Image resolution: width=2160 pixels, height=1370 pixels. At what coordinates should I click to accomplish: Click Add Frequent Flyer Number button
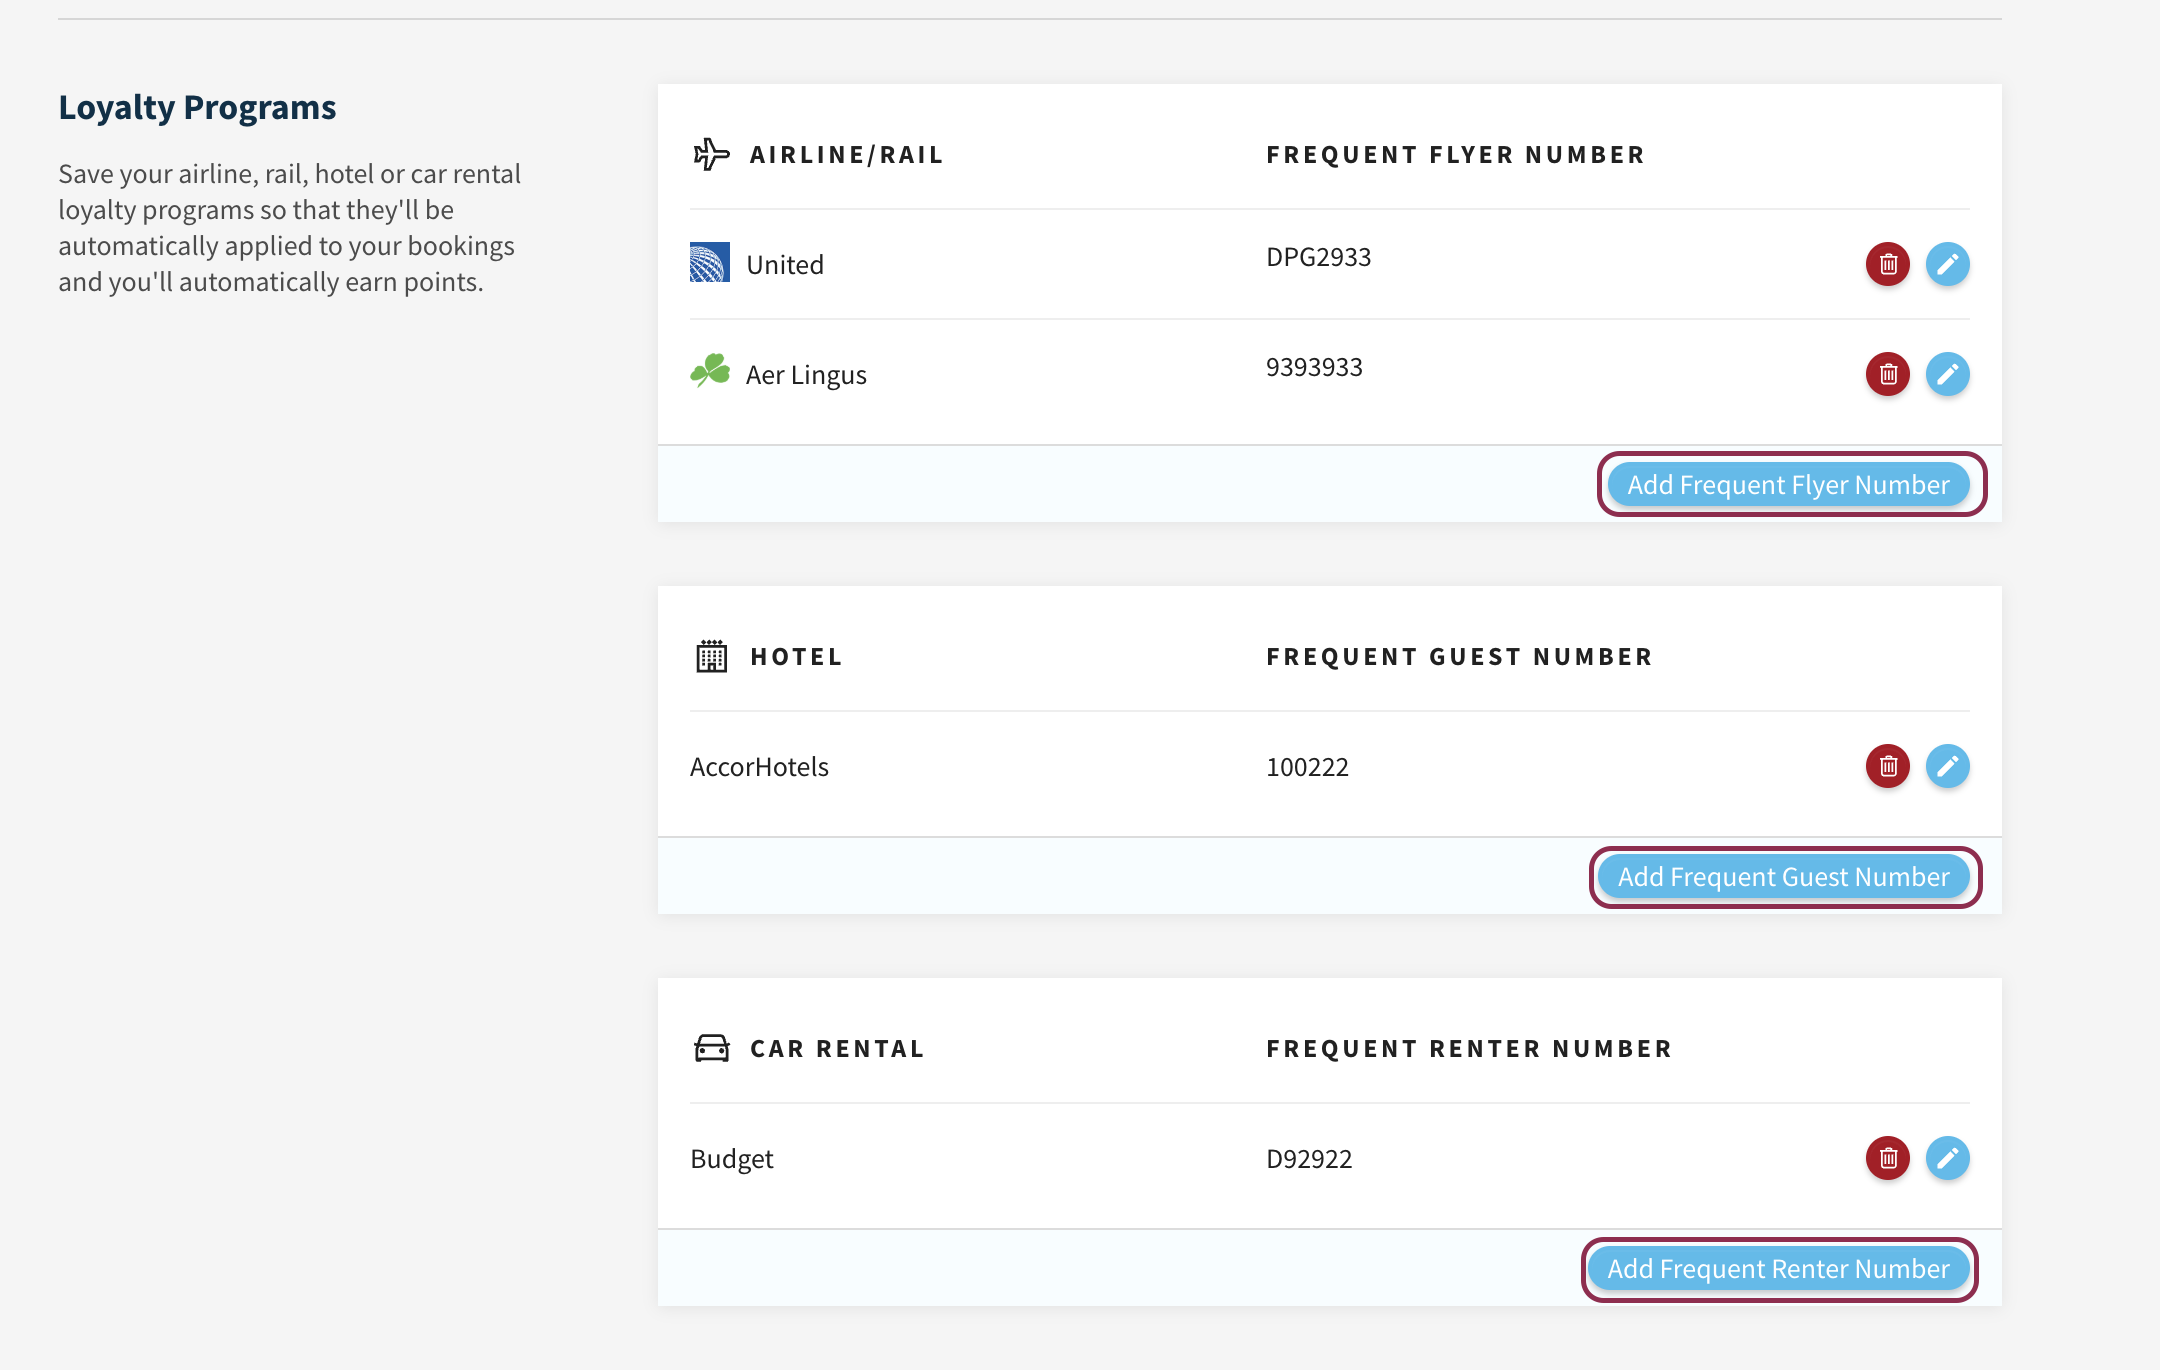(1788, 485)
